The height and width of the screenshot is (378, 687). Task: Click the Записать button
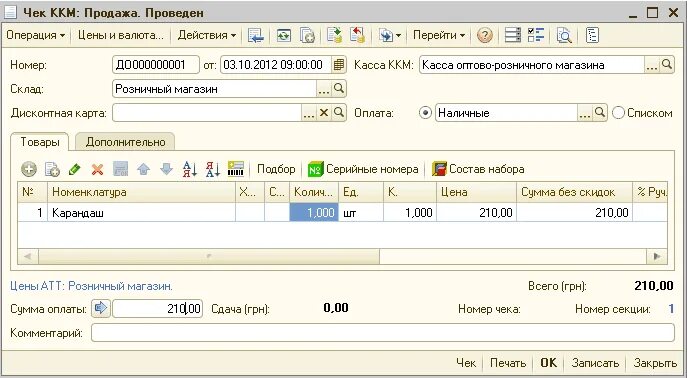click(x=595, y=363)
